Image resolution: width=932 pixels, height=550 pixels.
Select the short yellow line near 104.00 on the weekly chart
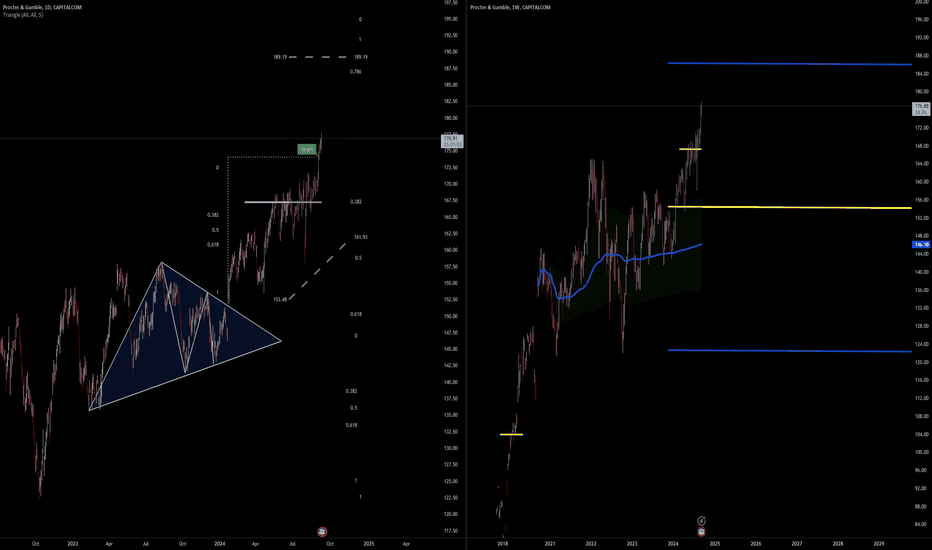pyautogui.click(x=511, y=434)
